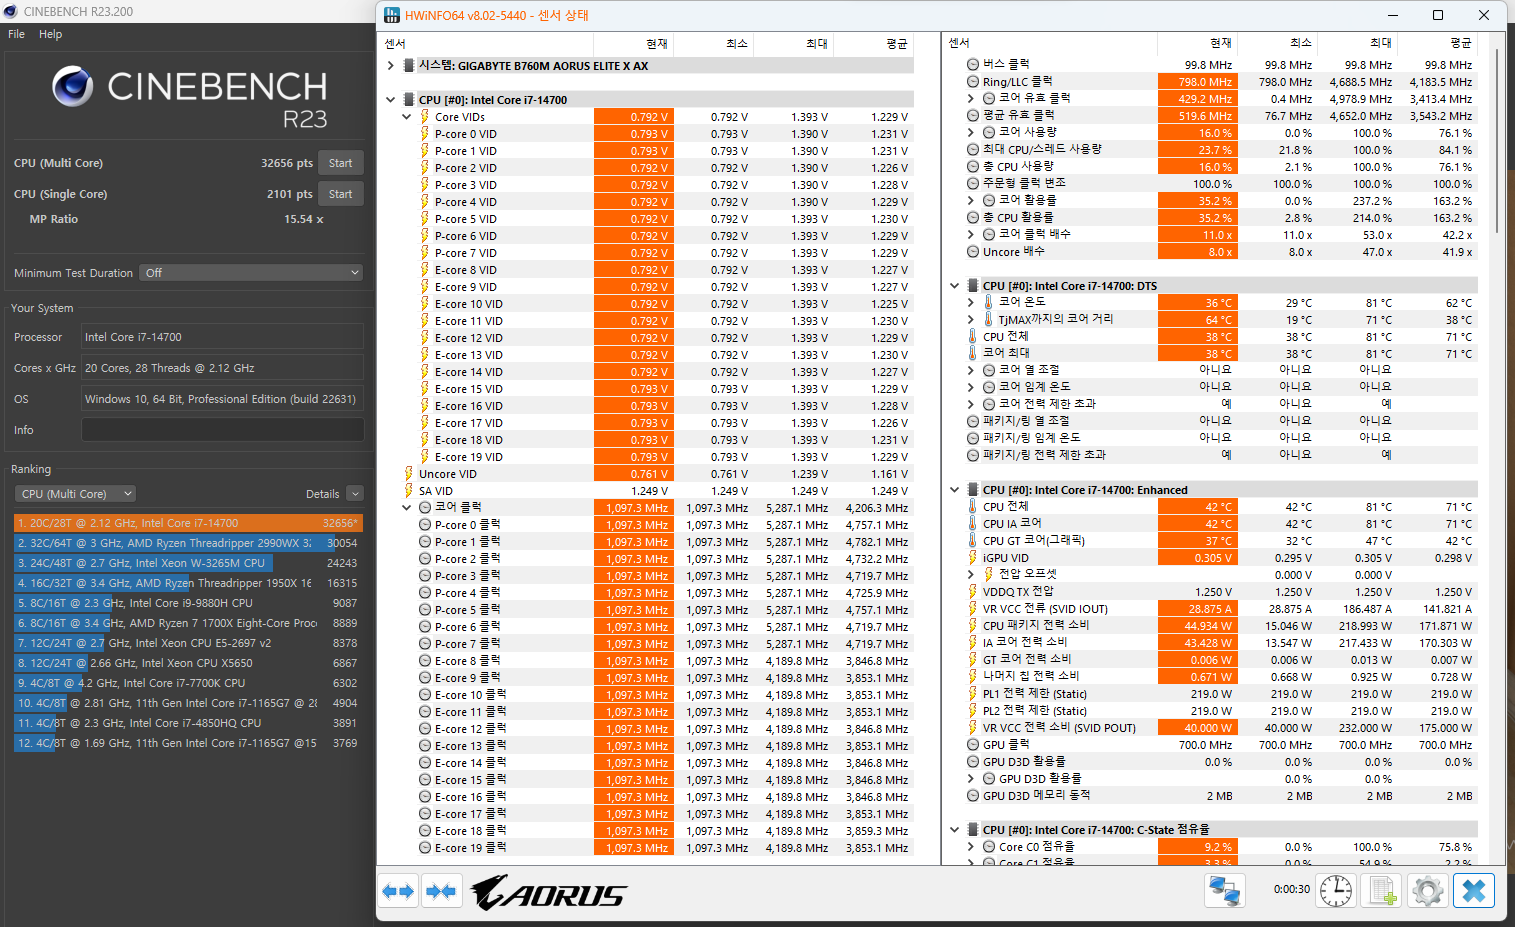
Task: Start the CPU (Multi Core) benchmark
Action: tap(341, 163)
